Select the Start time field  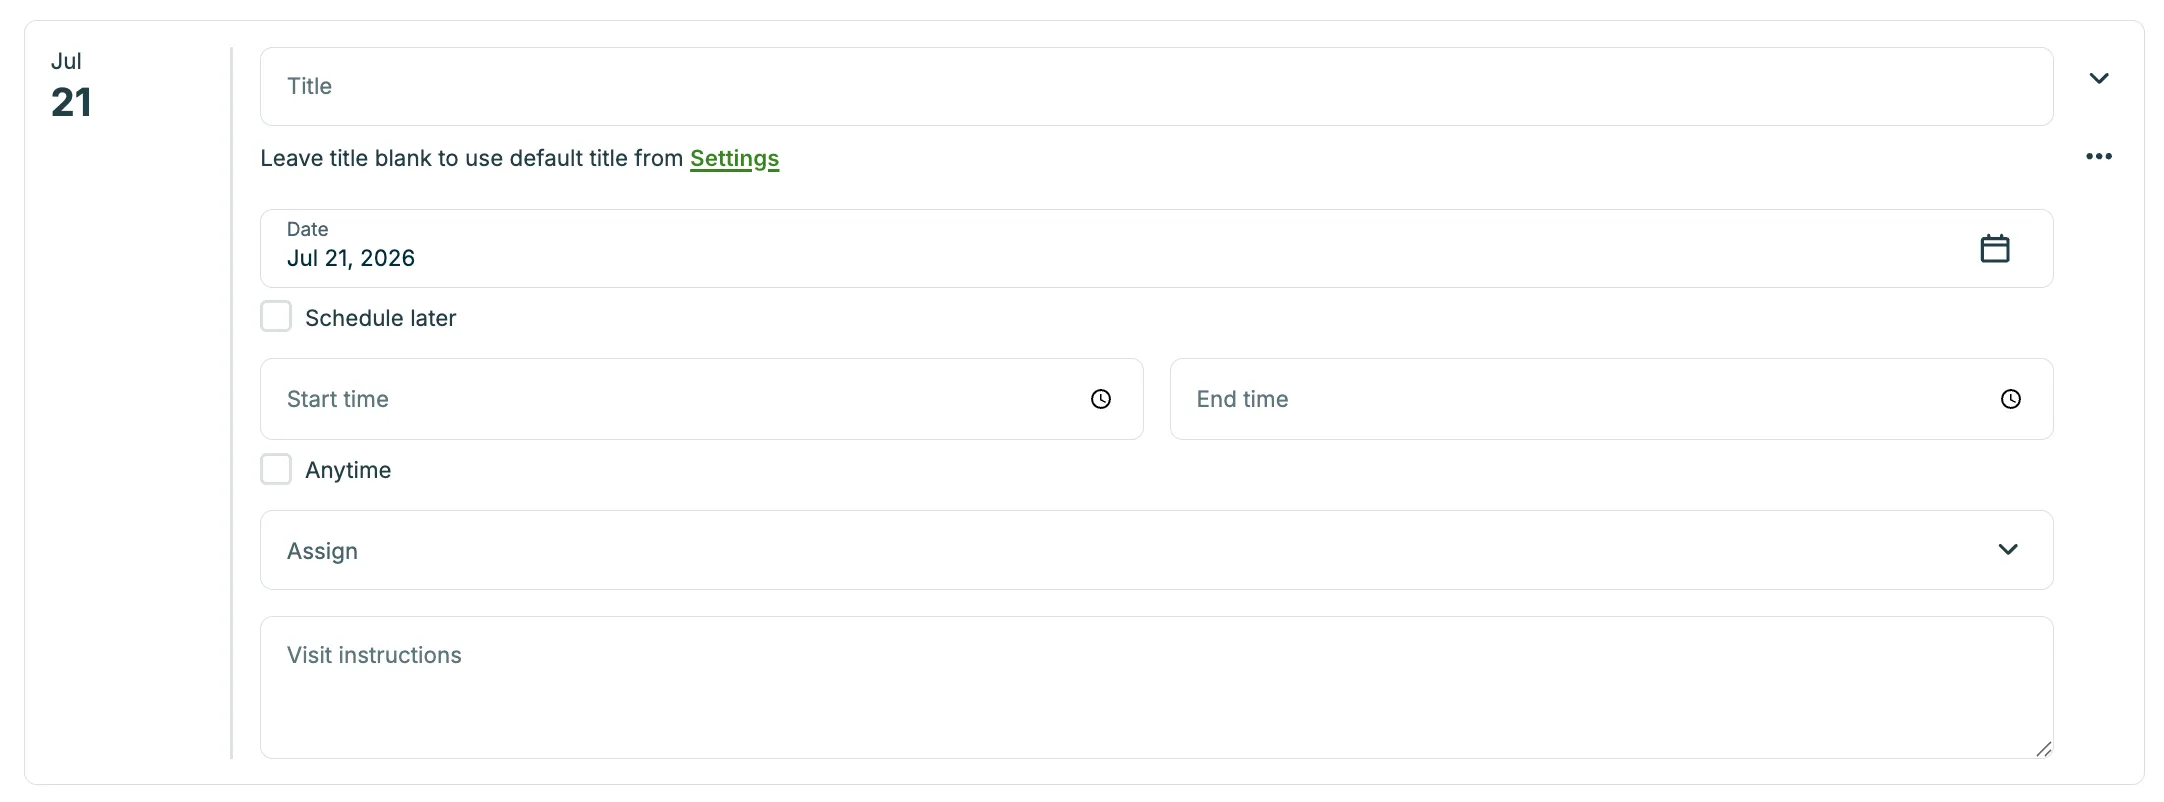[701, 399]
